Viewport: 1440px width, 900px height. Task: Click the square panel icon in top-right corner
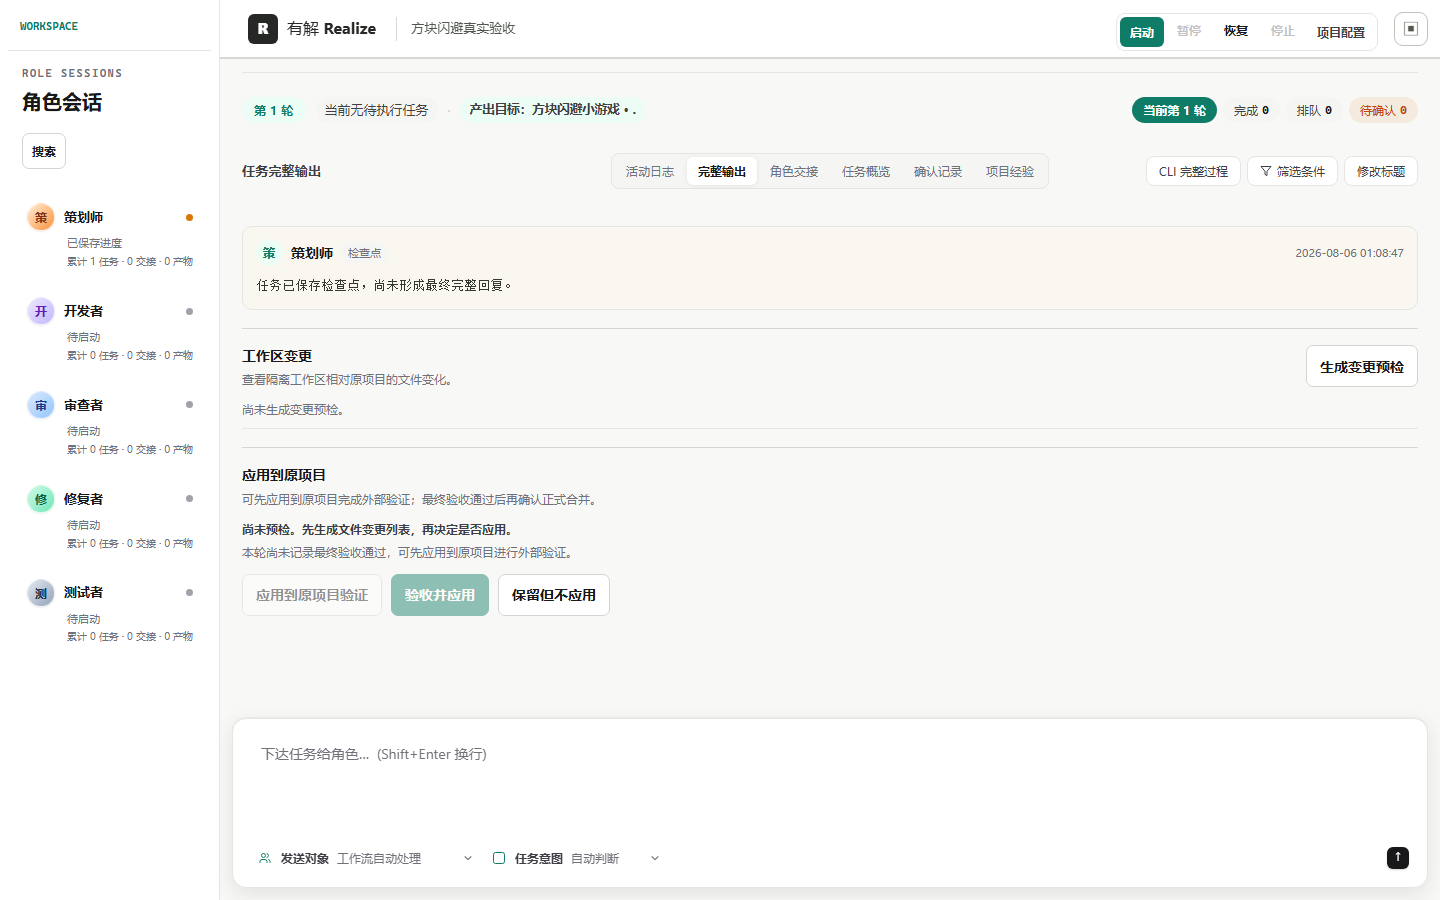tap(1411, 29)
